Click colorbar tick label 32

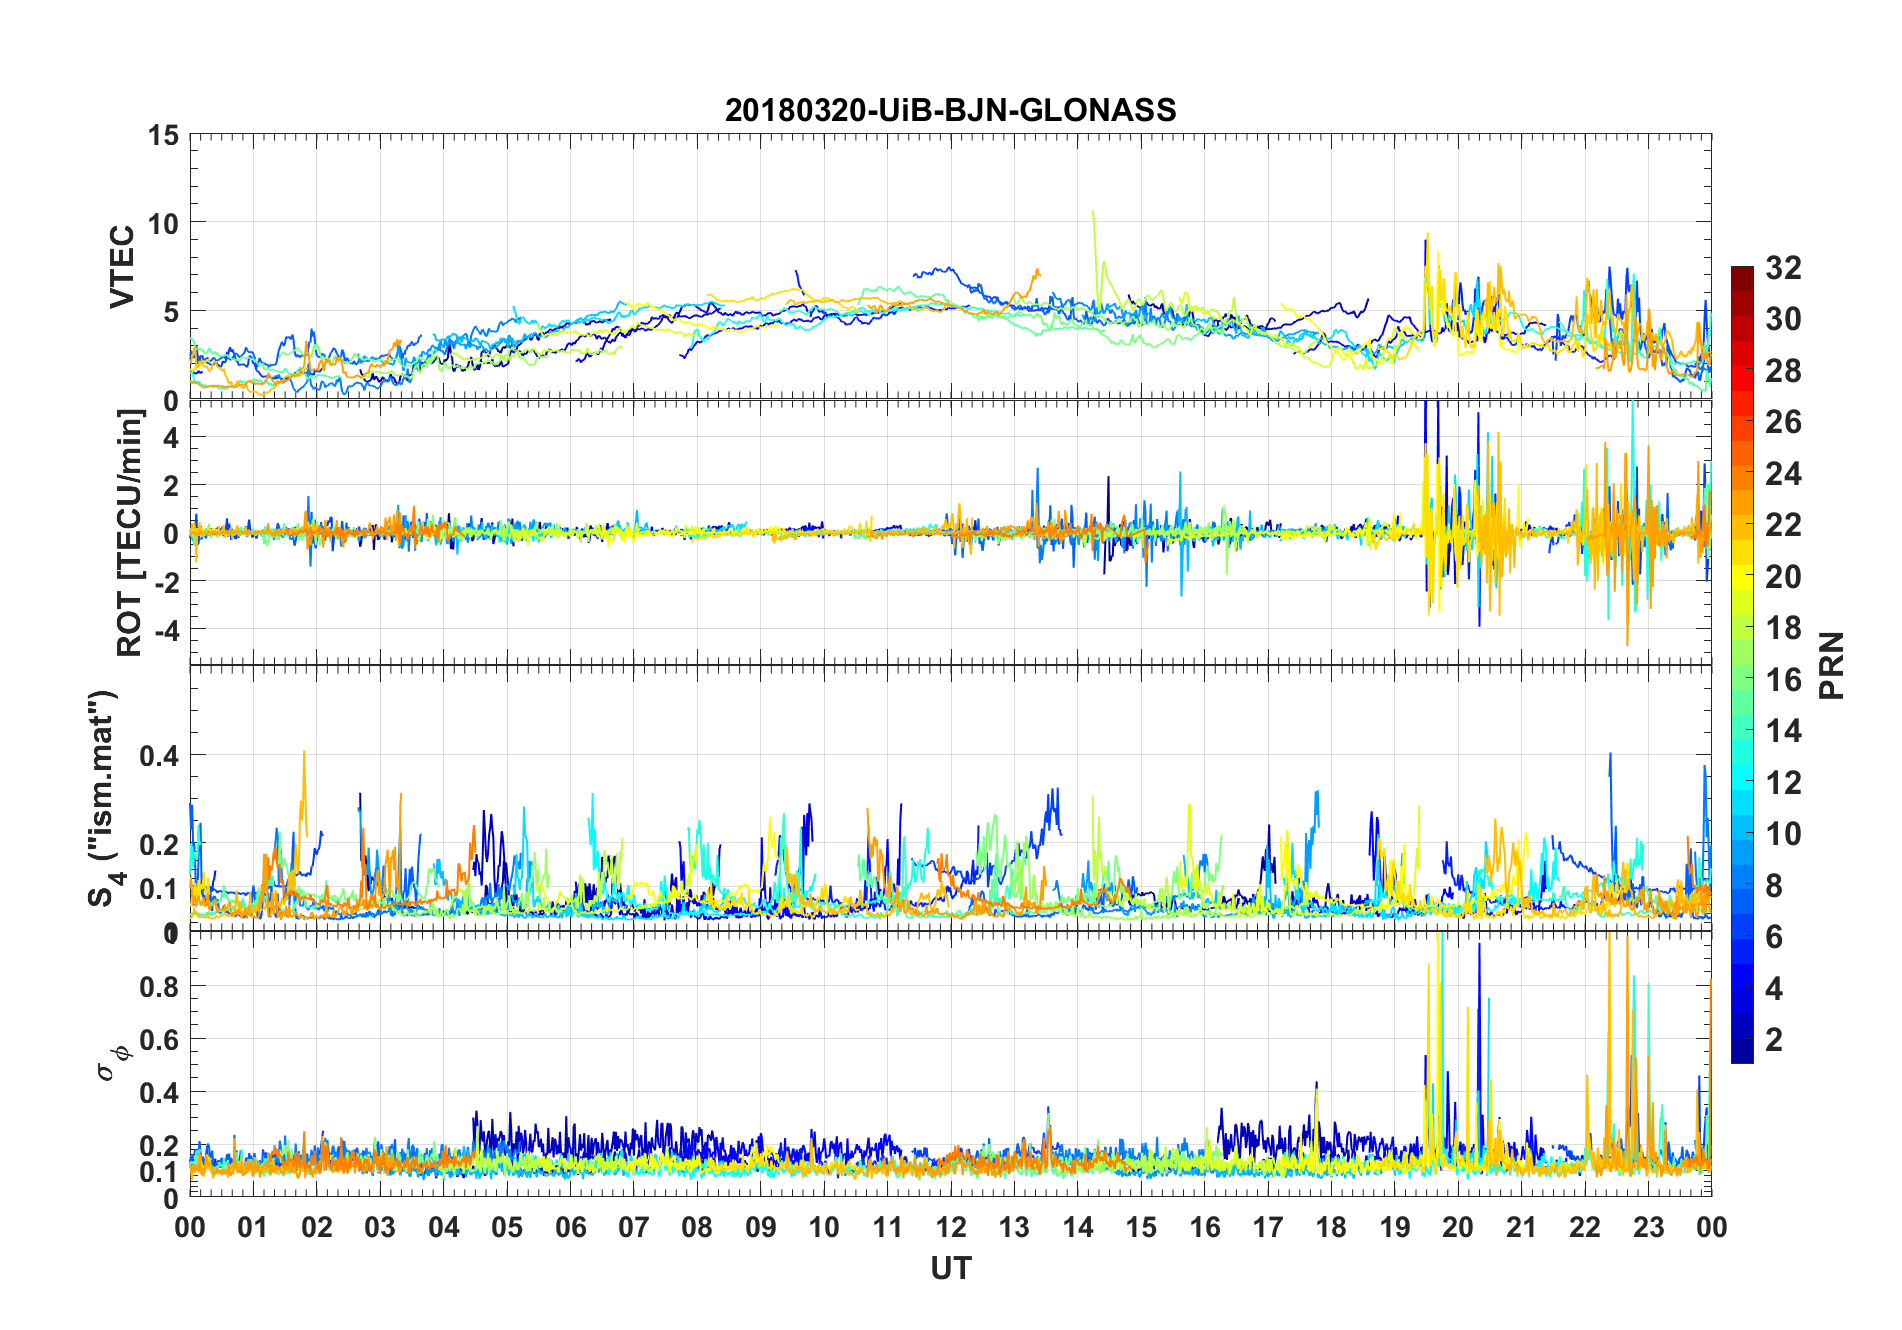tap(1783, 268)
